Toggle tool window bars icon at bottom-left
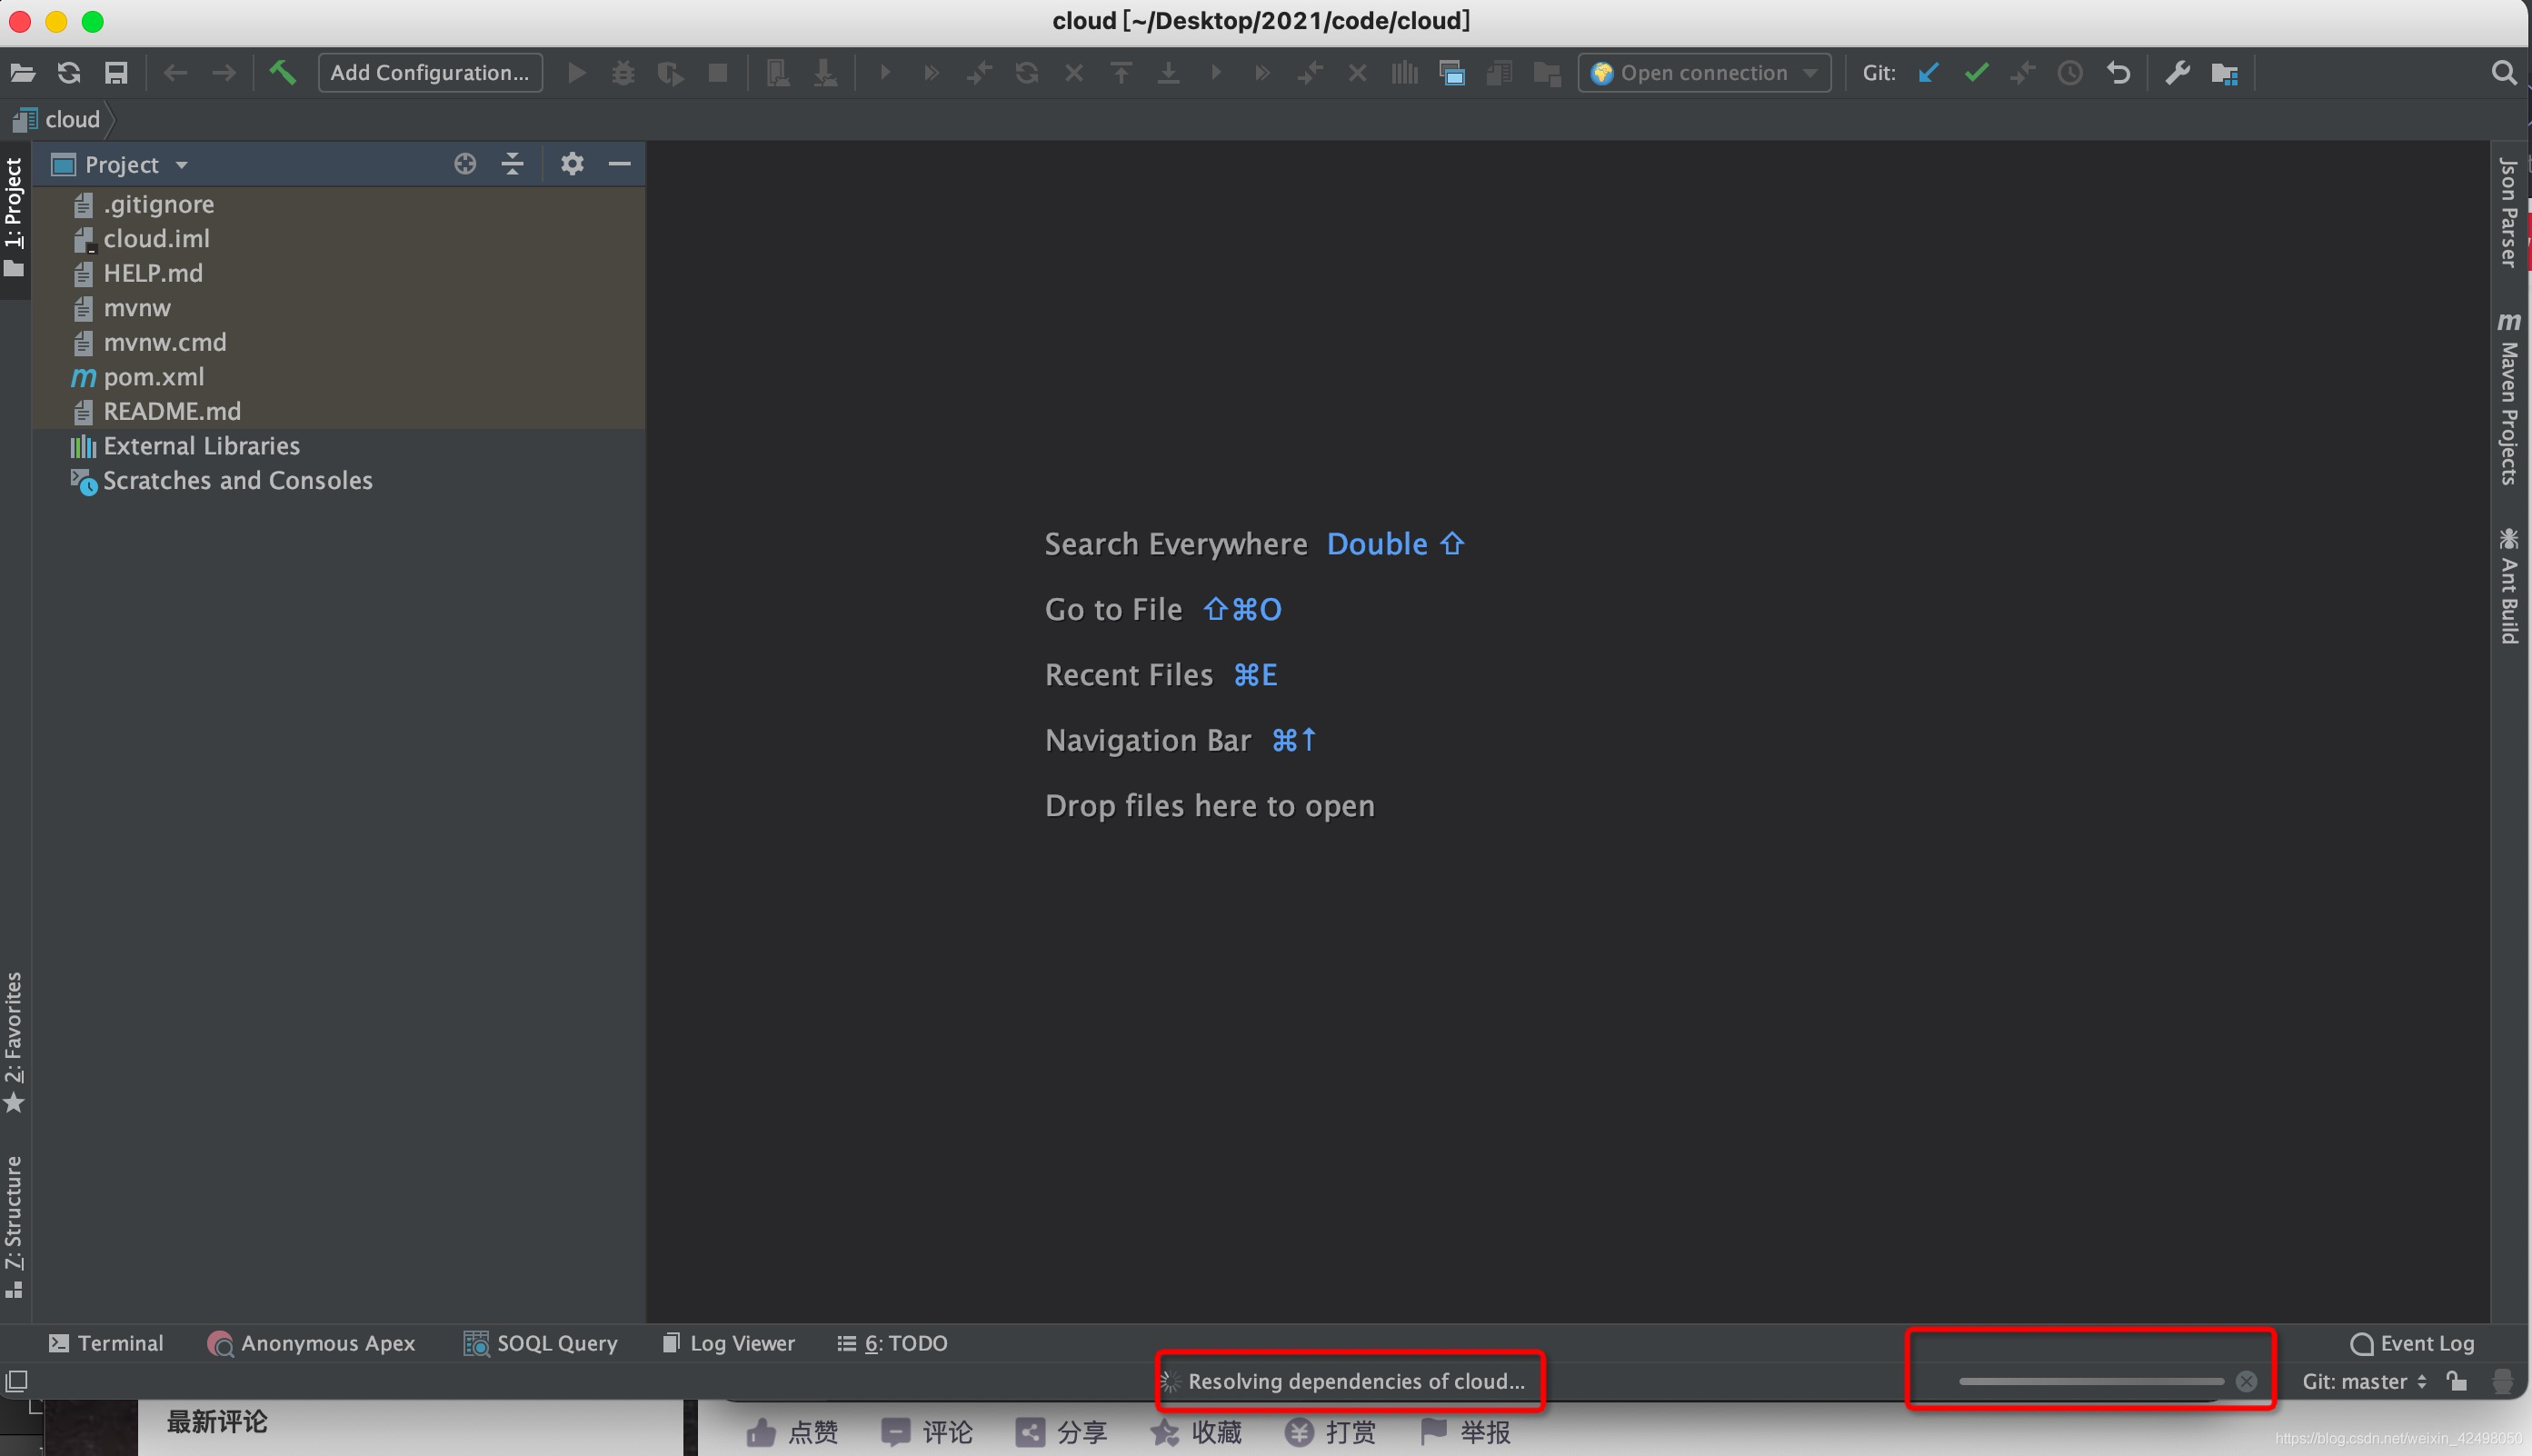Image resolution: width=2532 pixels, height=1456 pixels. 16,1381
